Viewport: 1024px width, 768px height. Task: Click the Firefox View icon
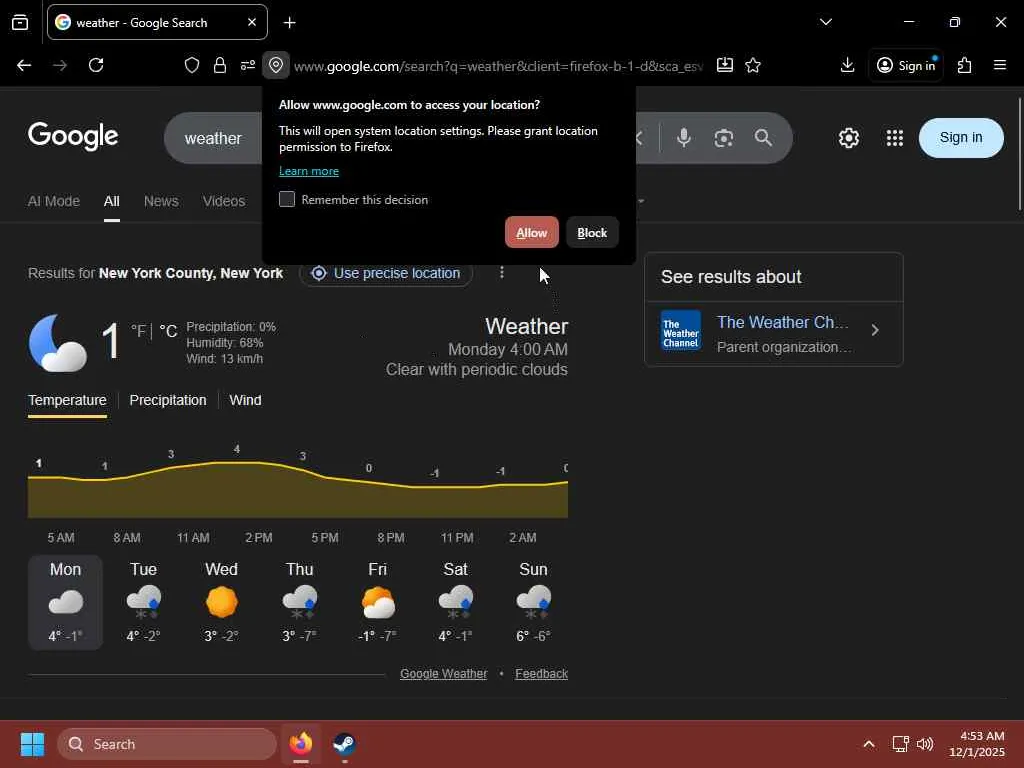[20, 23]
